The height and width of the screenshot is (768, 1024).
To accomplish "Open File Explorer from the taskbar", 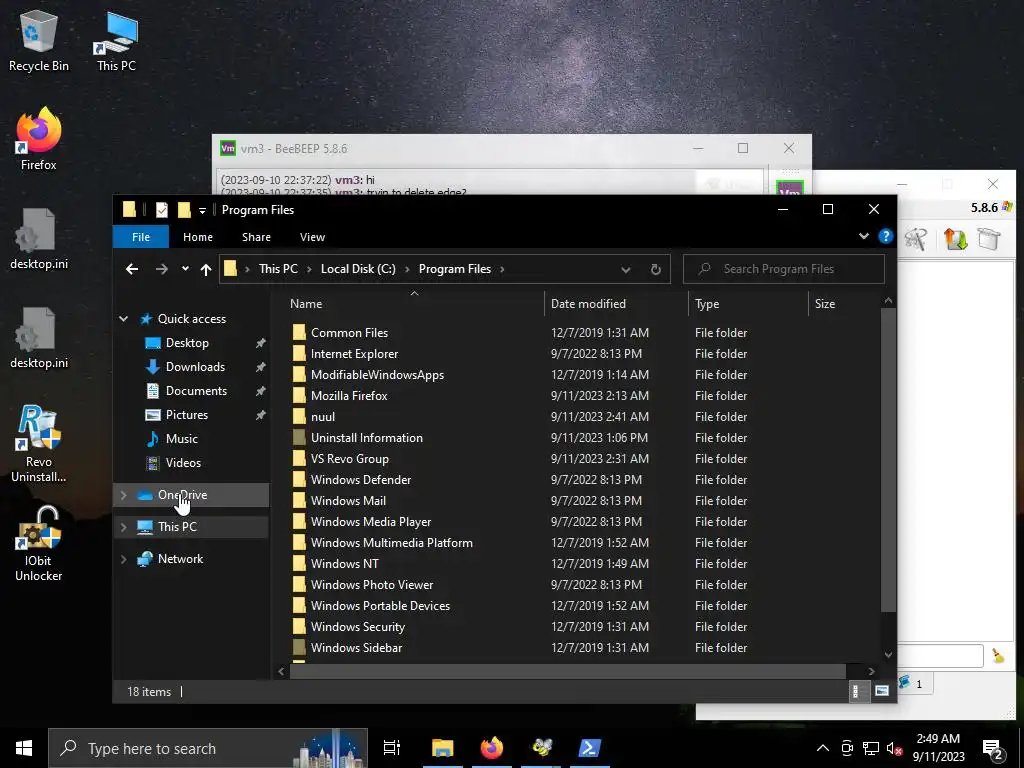I will point(442,748).
